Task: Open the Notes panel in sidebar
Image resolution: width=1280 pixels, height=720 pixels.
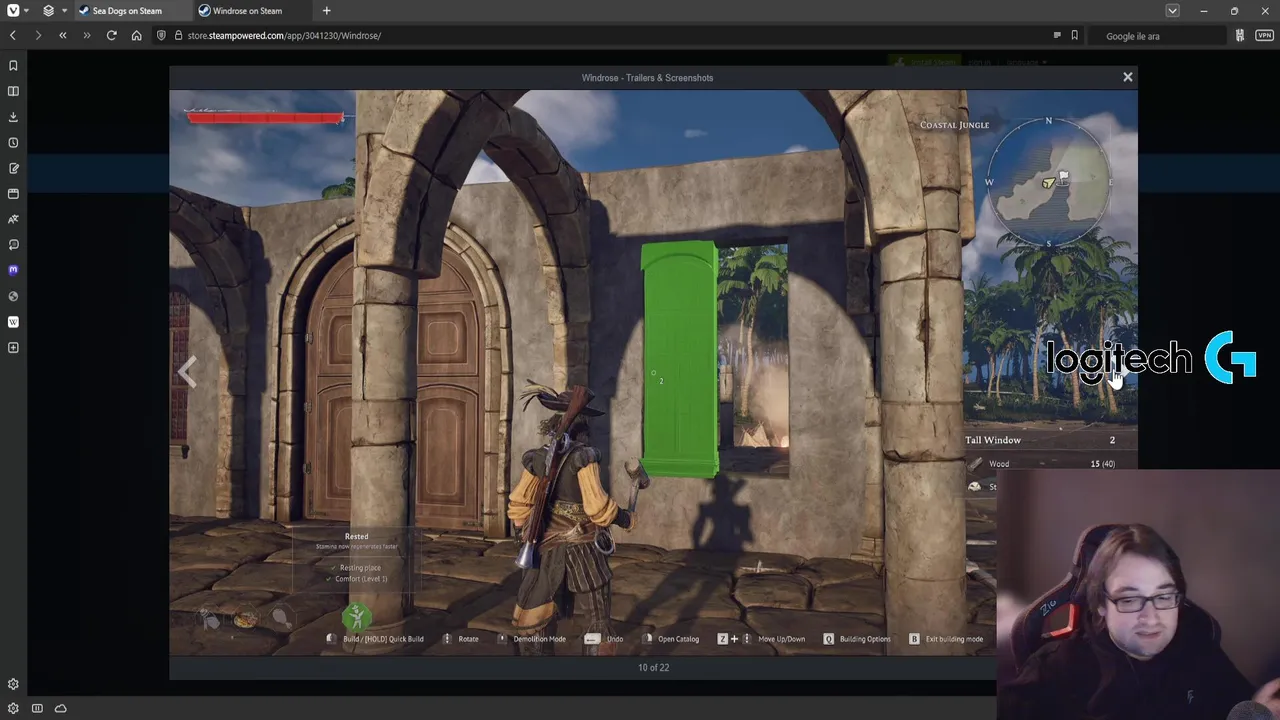Action: (x=13, y=168)
